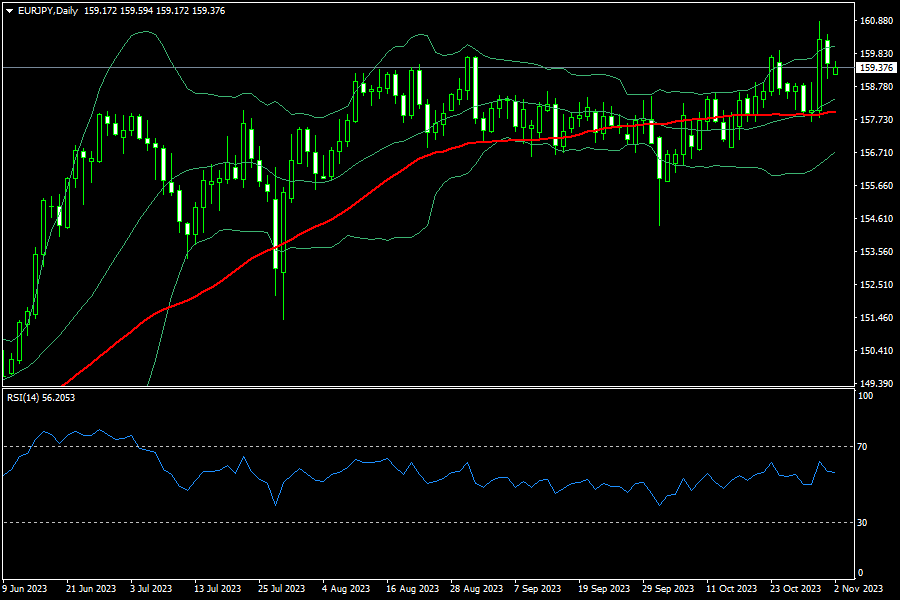Select the current price label 159.376
The height and width of the screenshot is (600, 900).
[876, 68]
